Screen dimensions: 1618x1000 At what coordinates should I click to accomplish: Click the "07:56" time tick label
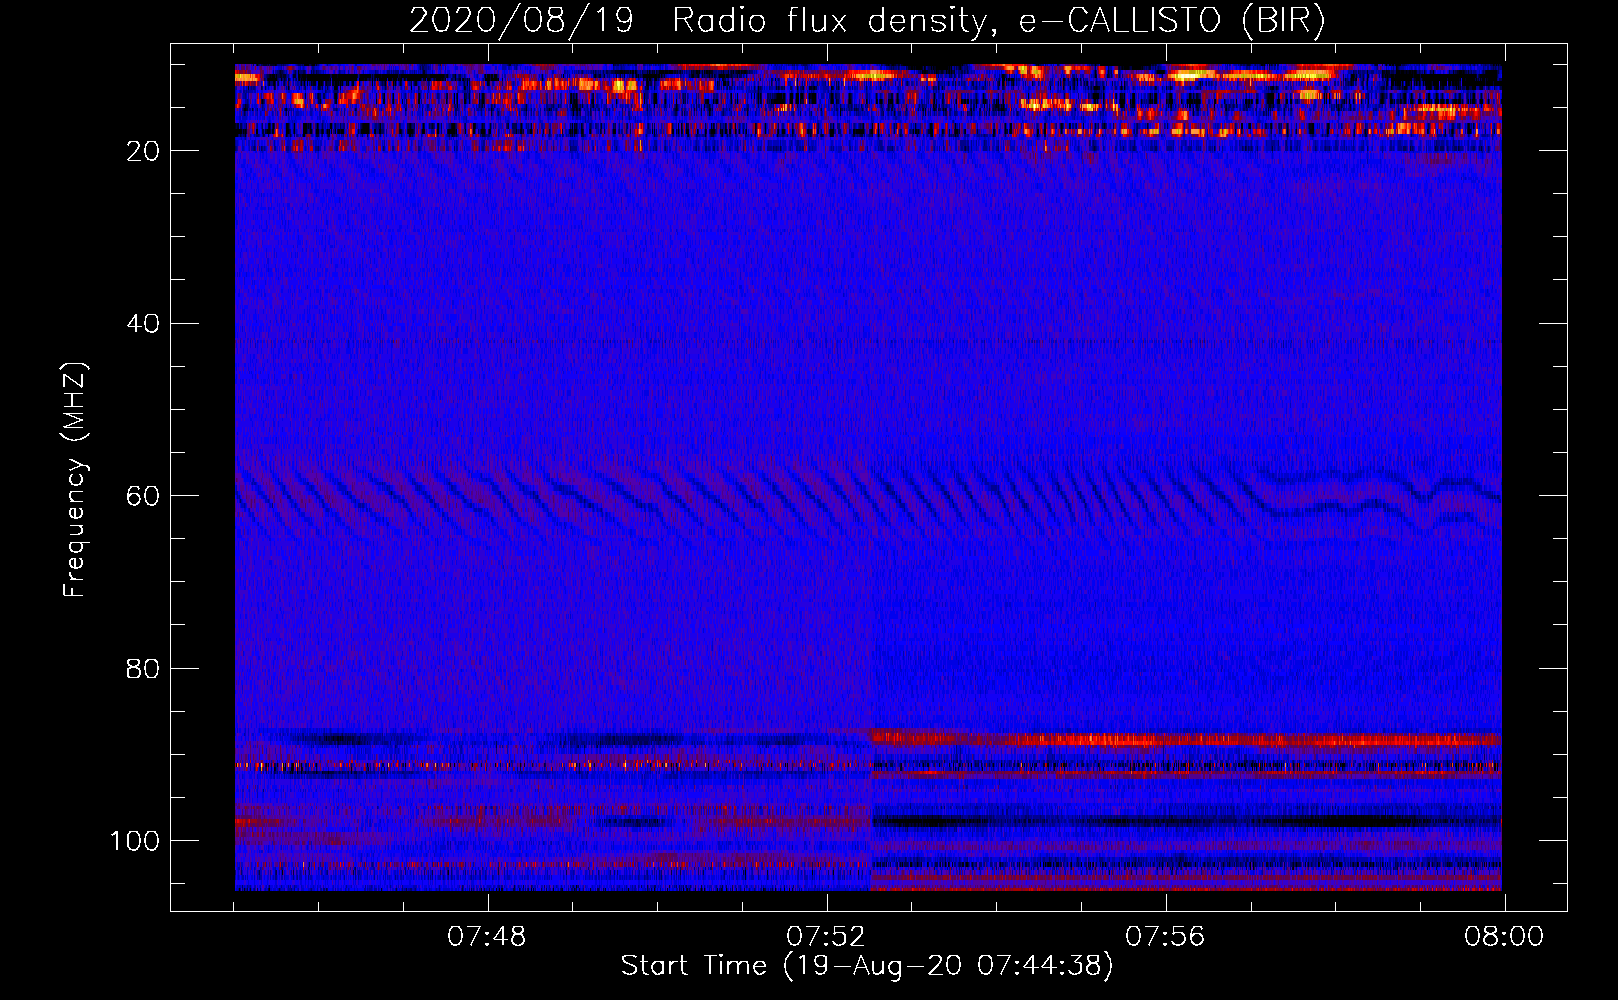pyautogui.click(x=1165, y=937)
